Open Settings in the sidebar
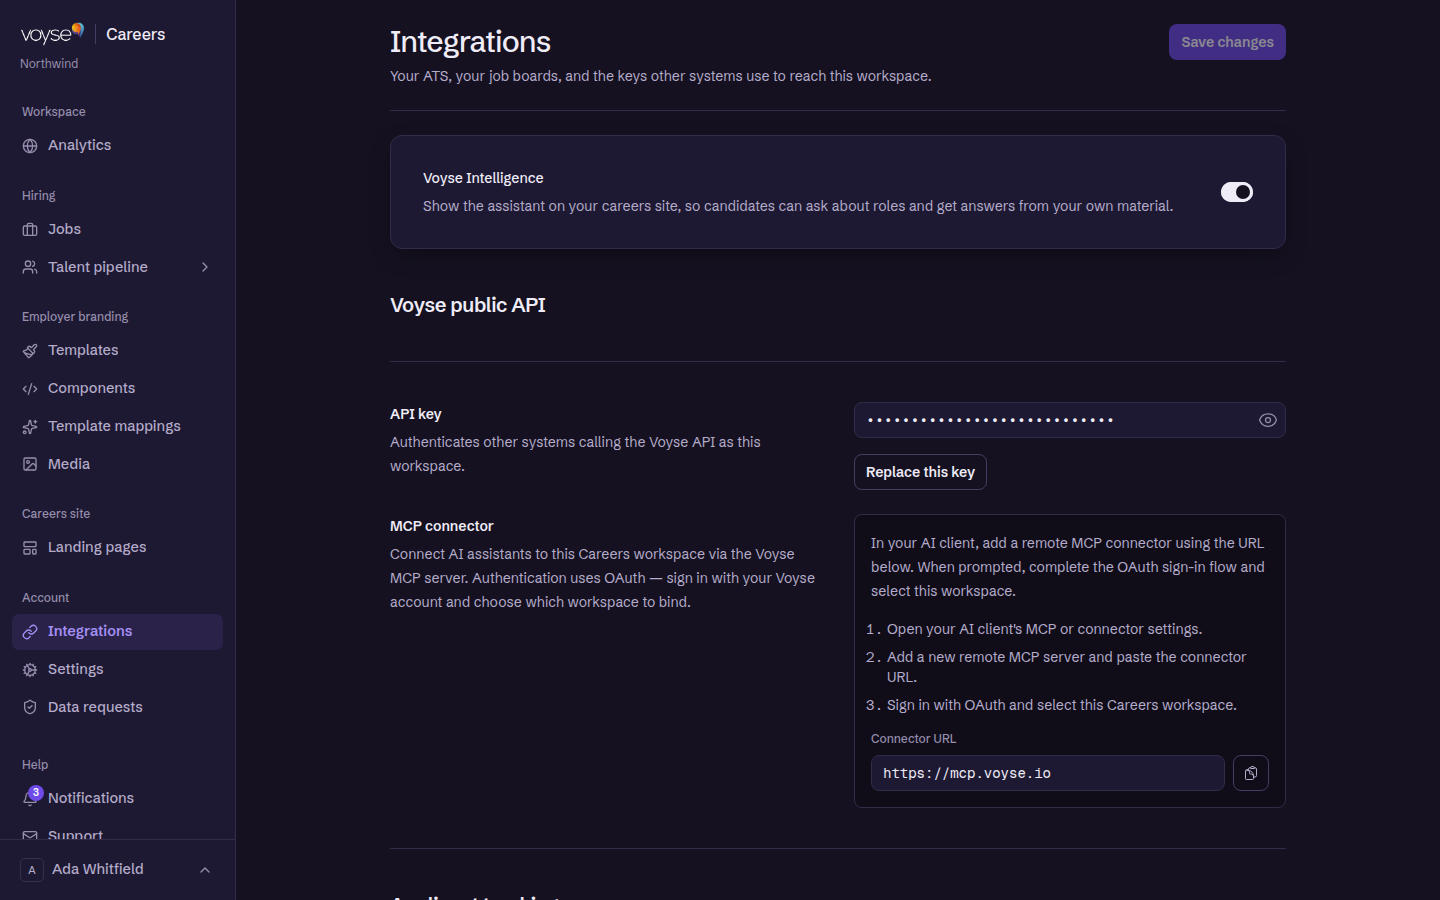The height and width of the screenshot is (900, 1440). 117,670
